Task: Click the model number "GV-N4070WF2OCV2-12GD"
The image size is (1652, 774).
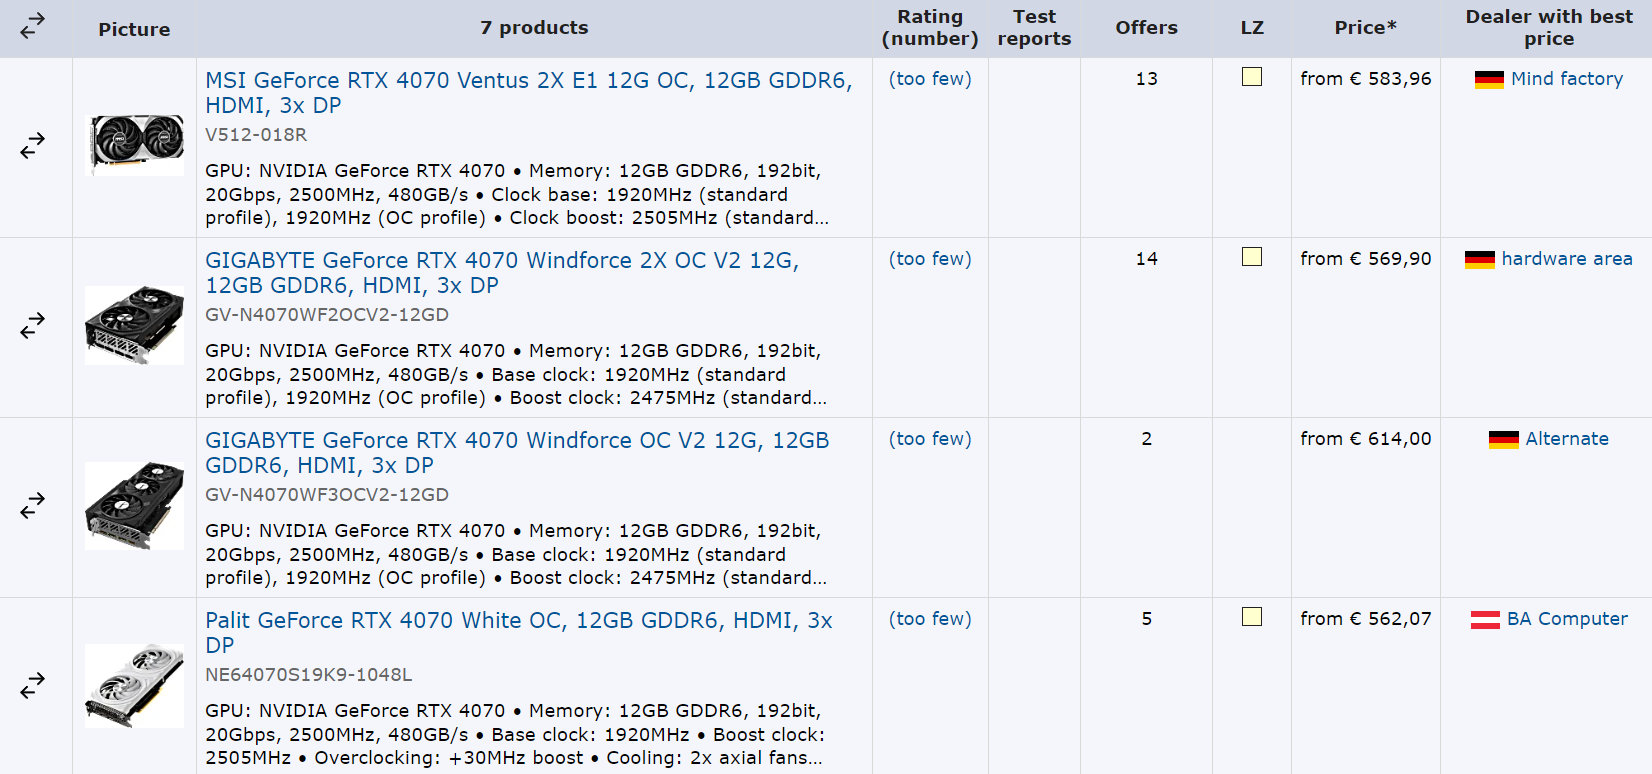Action: 327,315
